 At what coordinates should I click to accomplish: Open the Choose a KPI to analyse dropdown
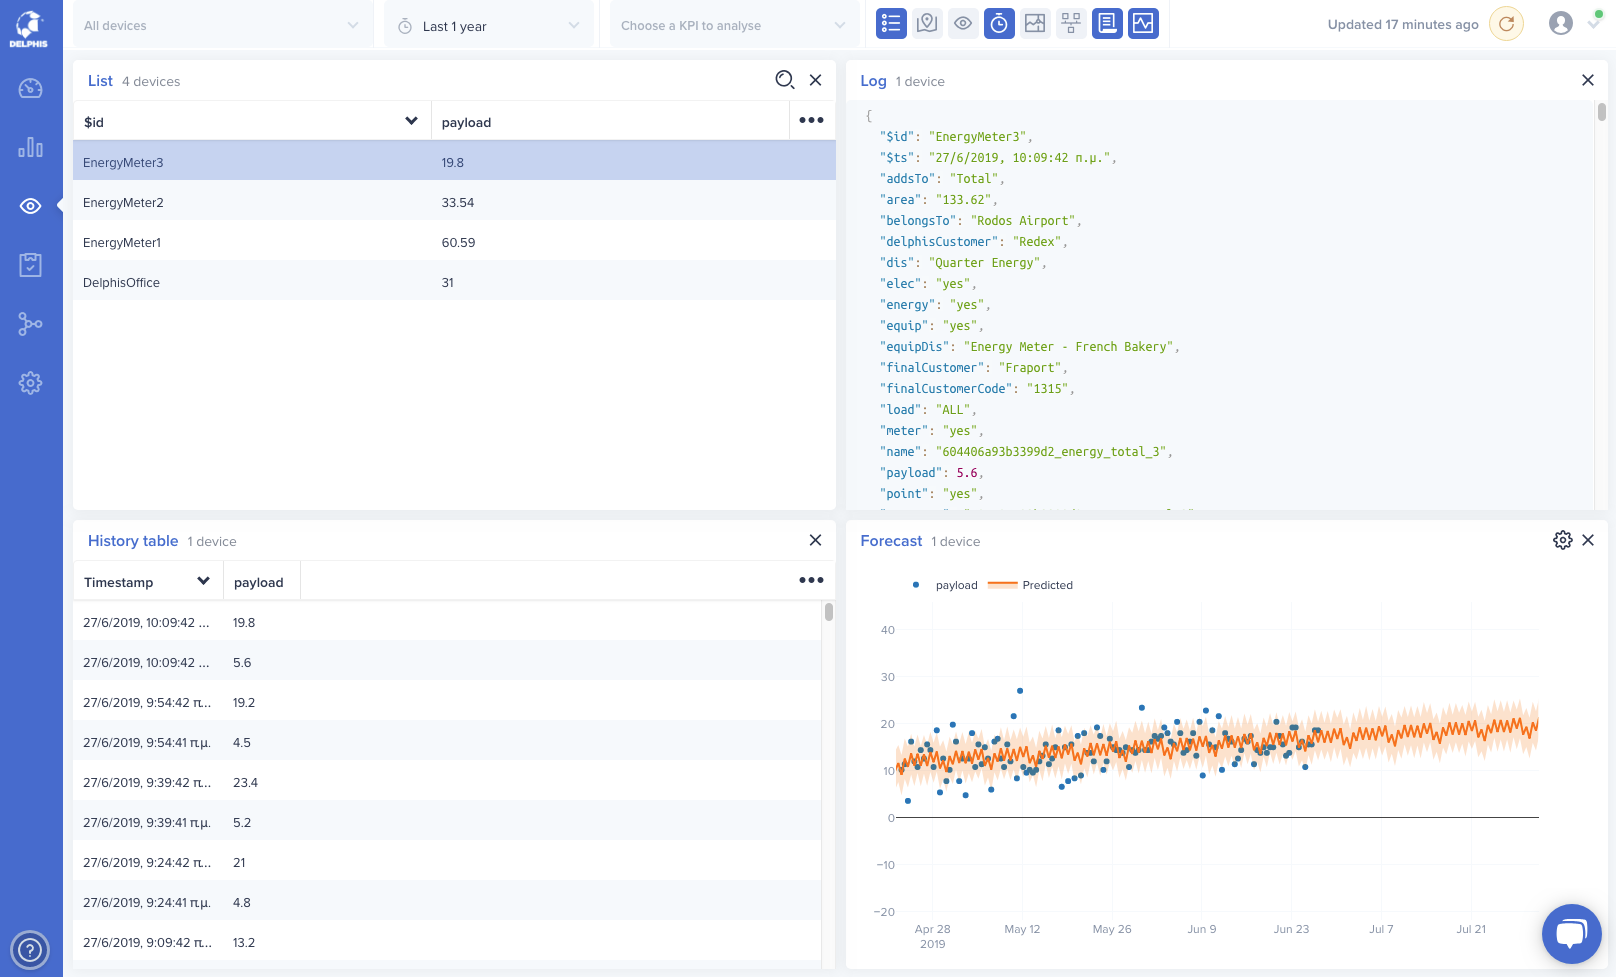[x=734, y=25]
